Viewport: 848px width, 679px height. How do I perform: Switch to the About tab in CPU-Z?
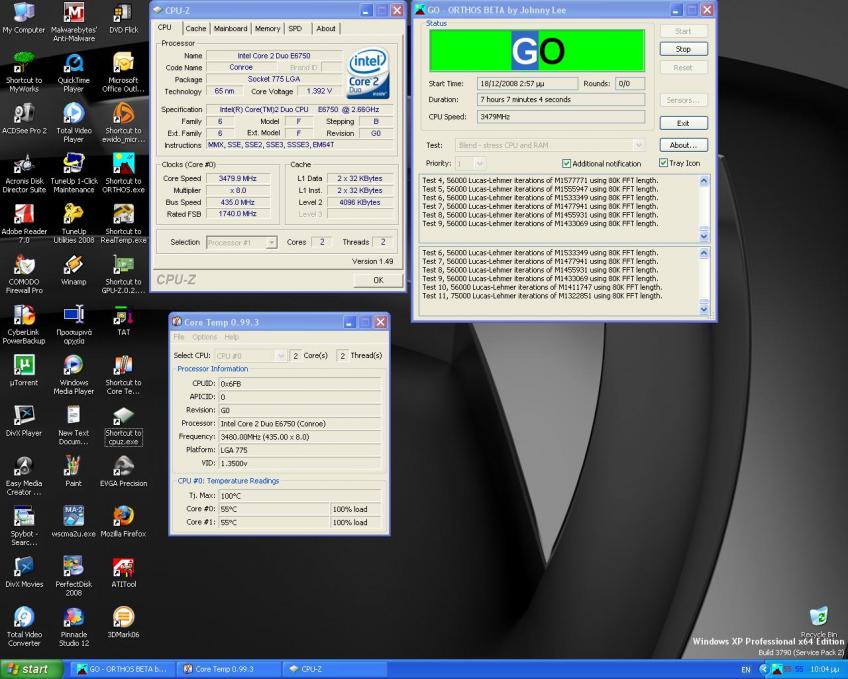[326, 29]
